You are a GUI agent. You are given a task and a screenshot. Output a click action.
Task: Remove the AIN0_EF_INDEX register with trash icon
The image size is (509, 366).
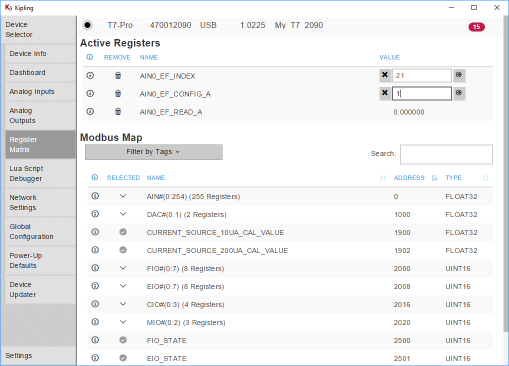pos(118,76)
